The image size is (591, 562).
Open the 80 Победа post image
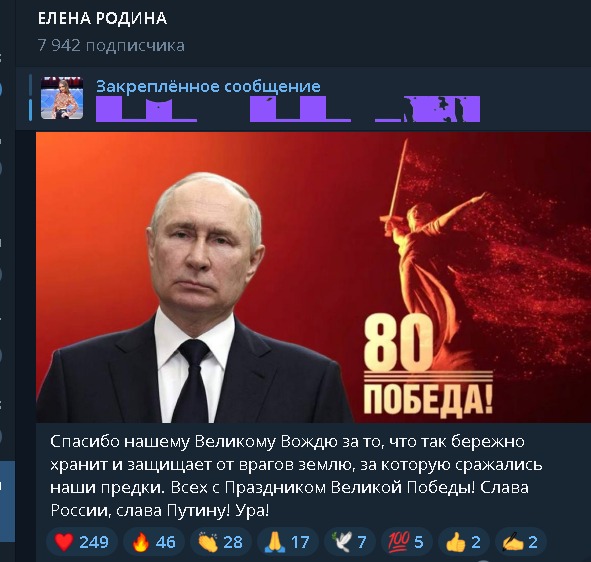click(313, 277)
